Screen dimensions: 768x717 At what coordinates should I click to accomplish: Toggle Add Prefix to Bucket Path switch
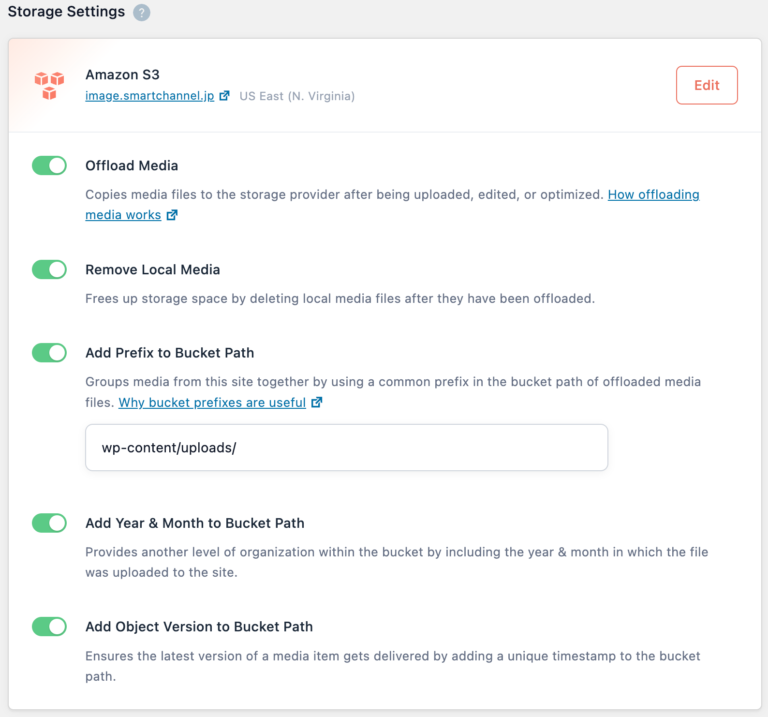49,352
